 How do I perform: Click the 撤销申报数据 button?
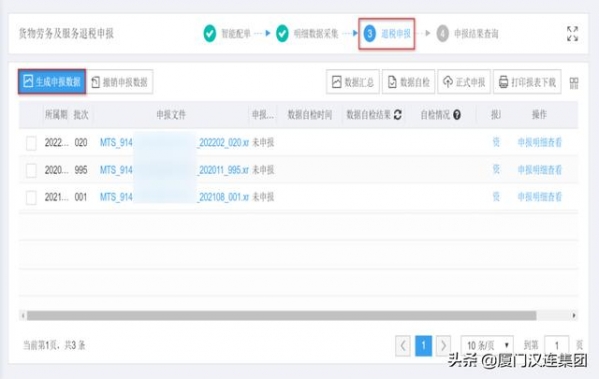pos(120,82)
